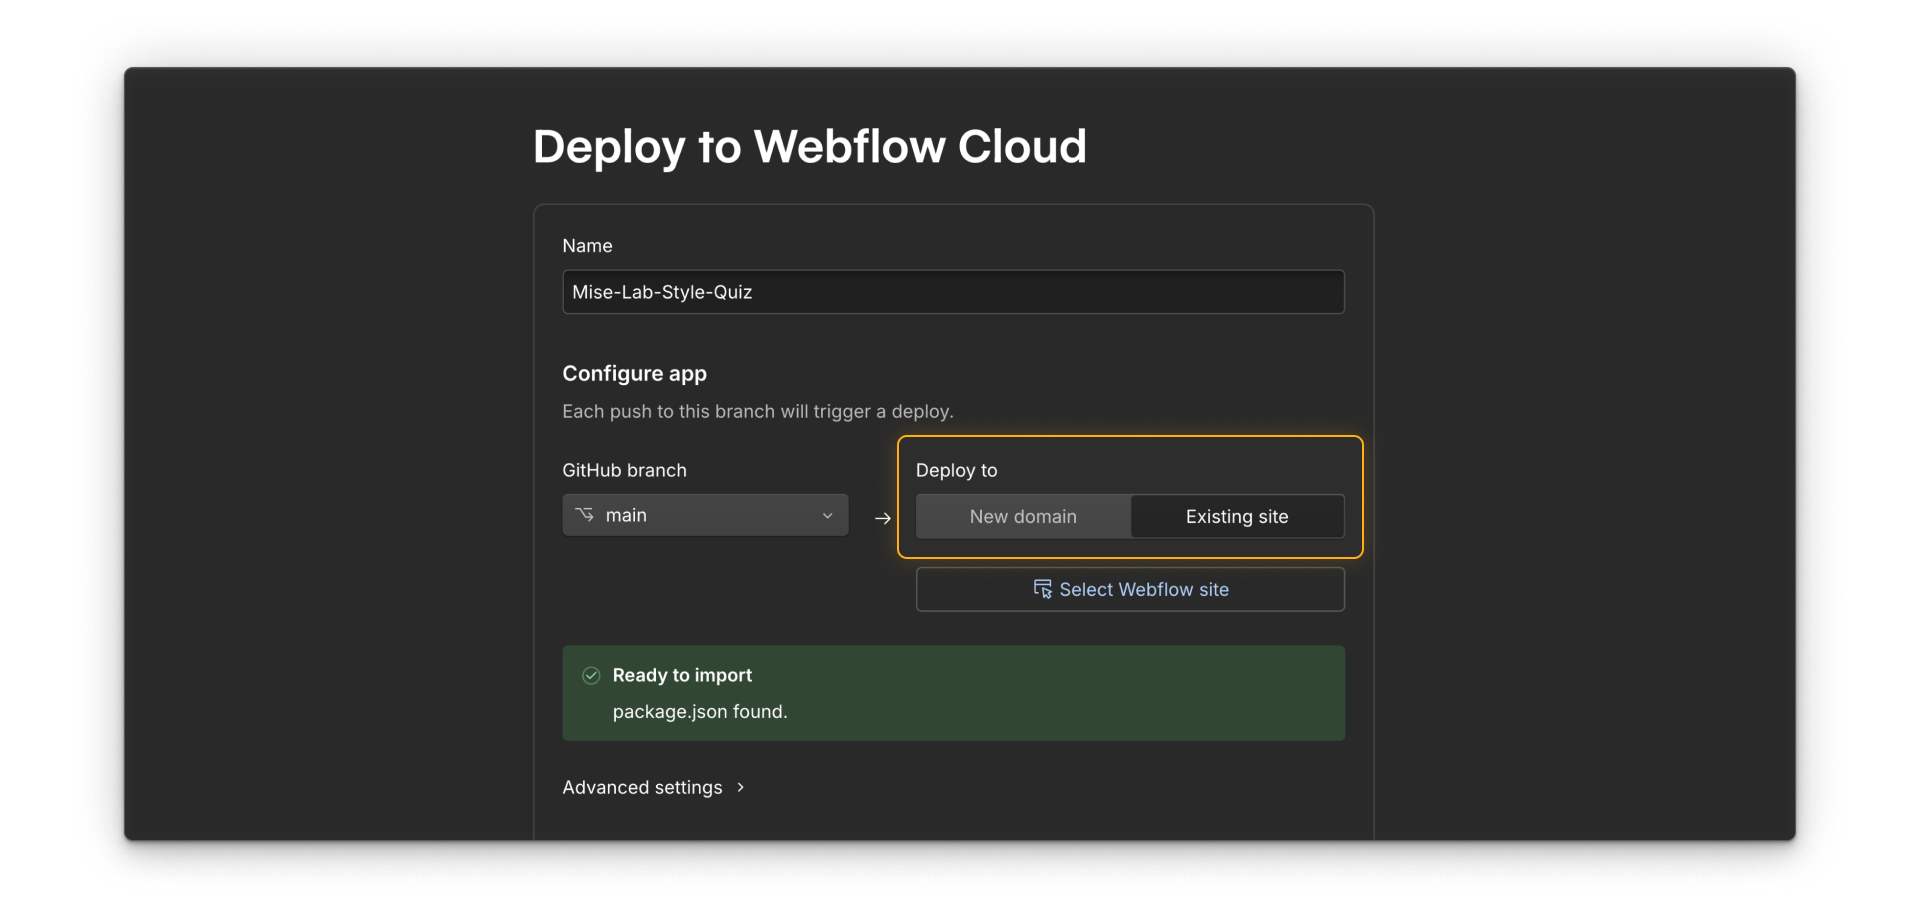Click the 'package.json found.' text
Screen dimensions: 1920x908
[700, 712]
